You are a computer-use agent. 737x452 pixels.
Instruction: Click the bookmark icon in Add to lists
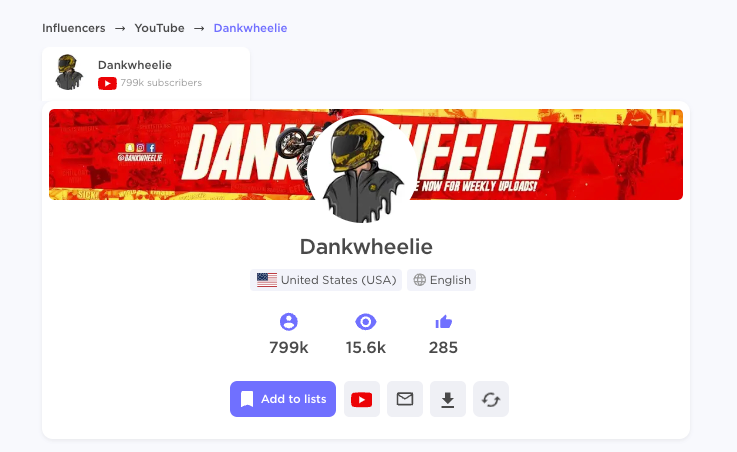tap(247, 399)
